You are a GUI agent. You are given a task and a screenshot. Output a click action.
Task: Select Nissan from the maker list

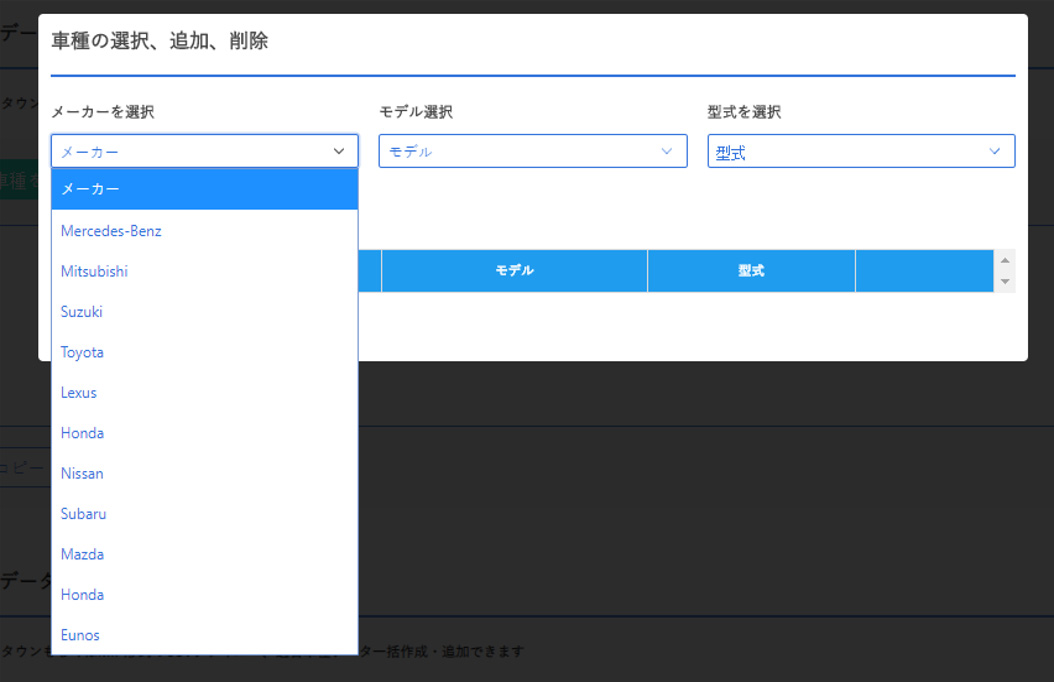point(204,473)
